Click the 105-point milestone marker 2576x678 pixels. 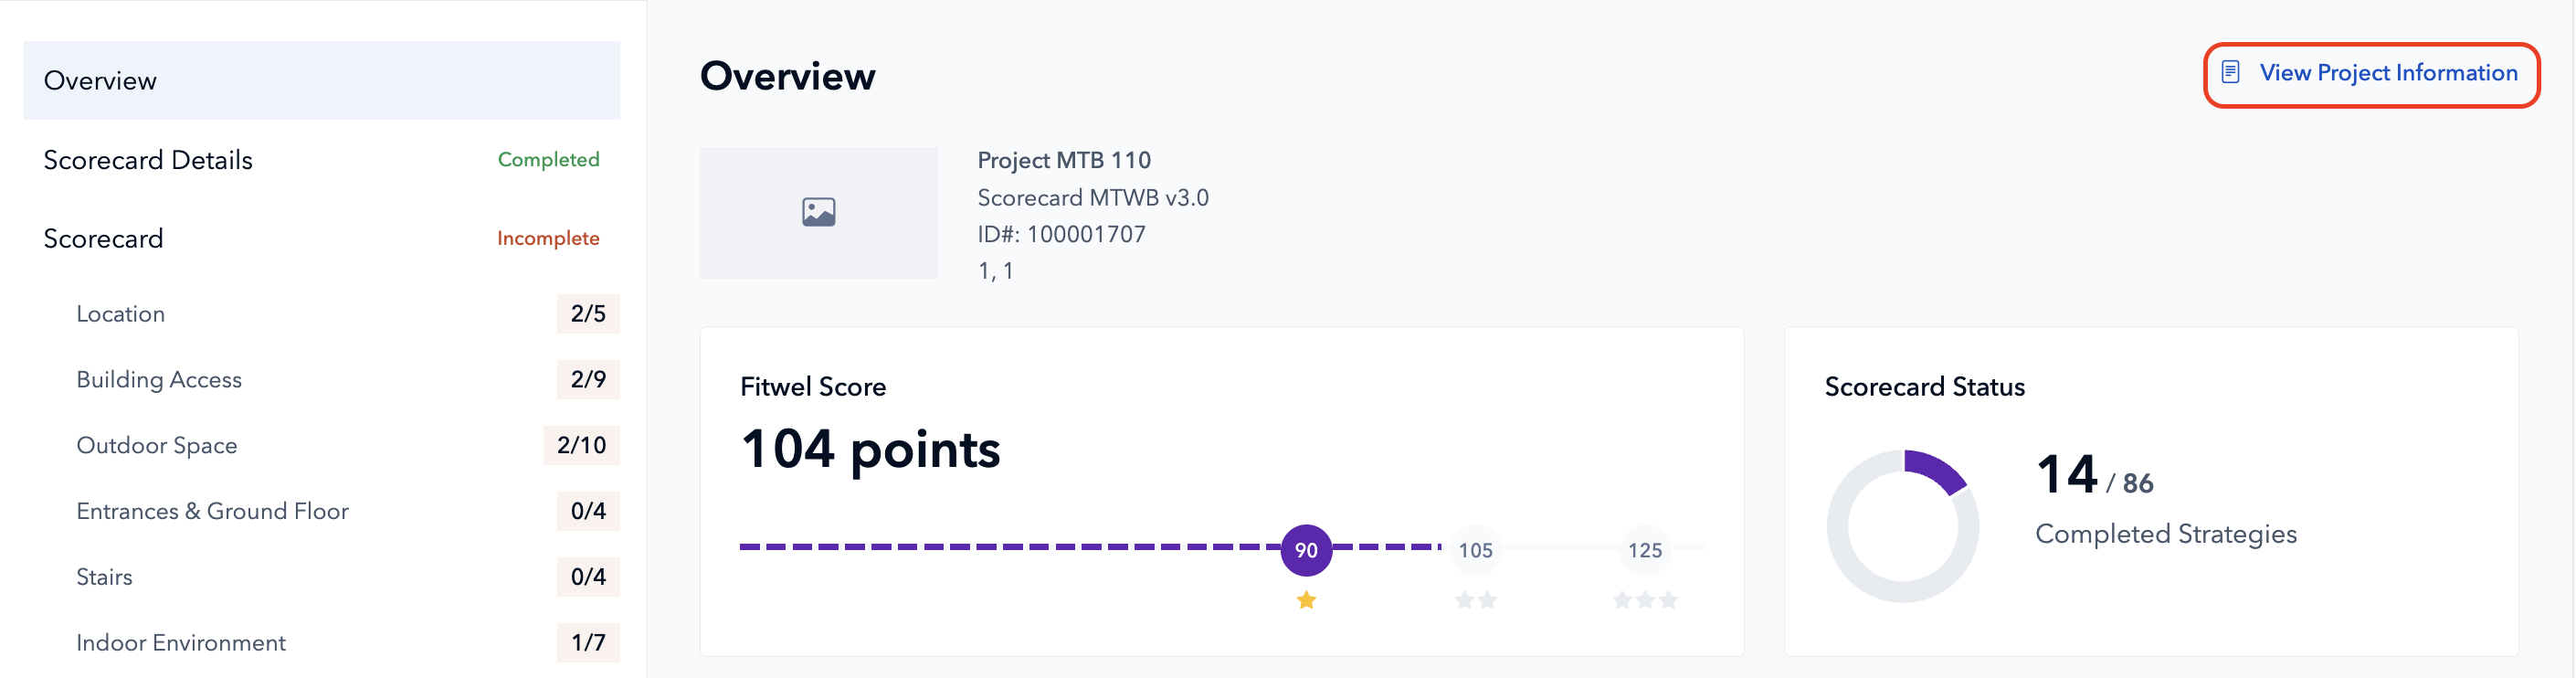click(x=1475, y=550)
